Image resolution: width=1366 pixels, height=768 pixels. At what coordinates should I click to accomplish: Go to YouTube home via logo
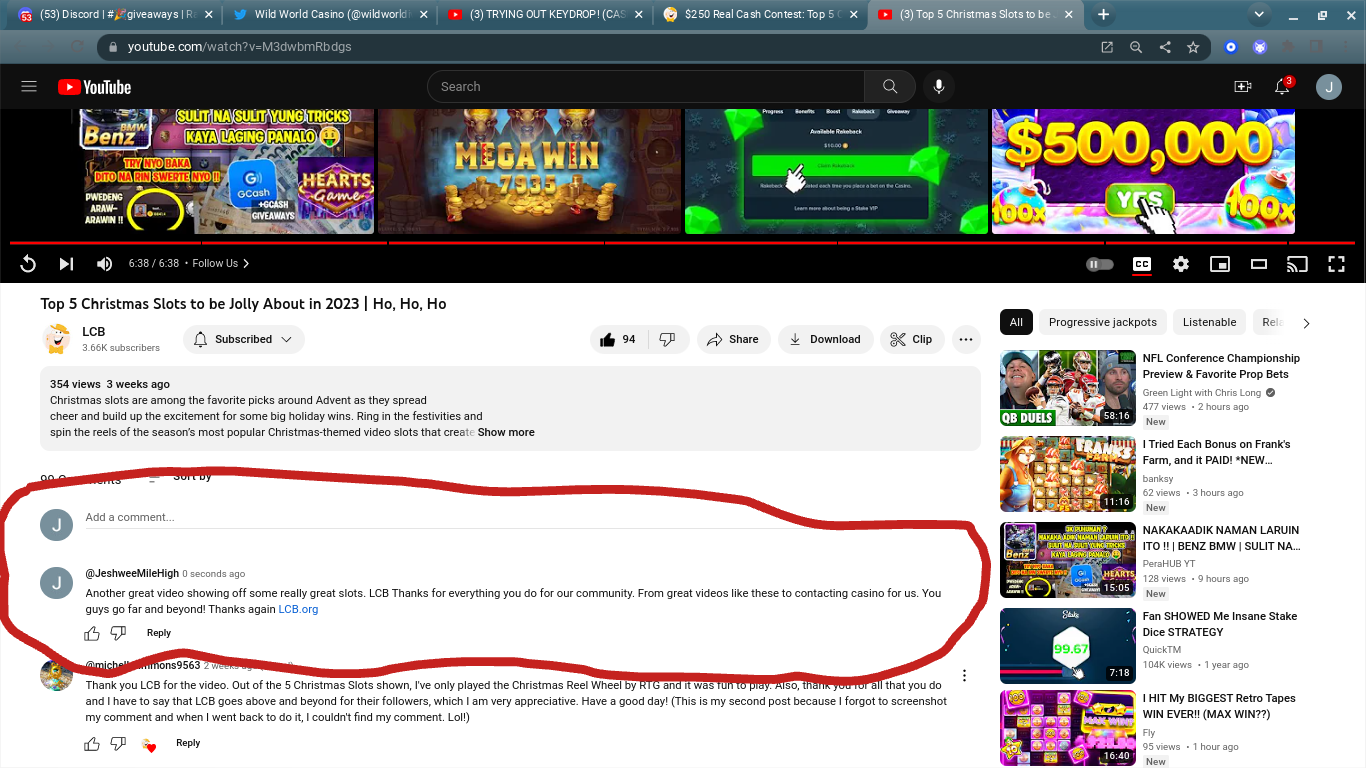[x=95, y=87]
